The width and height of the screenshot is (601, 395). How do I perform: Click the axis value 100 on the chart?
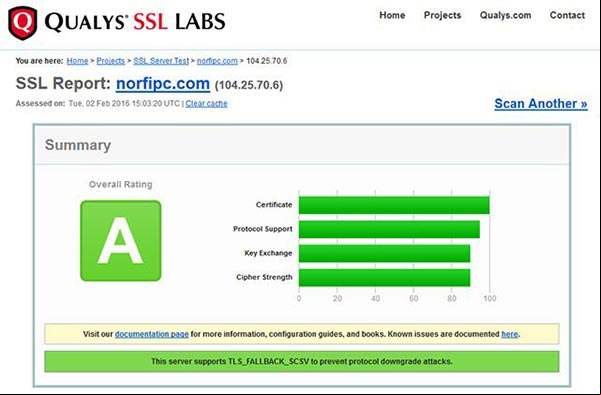point(490,298)
